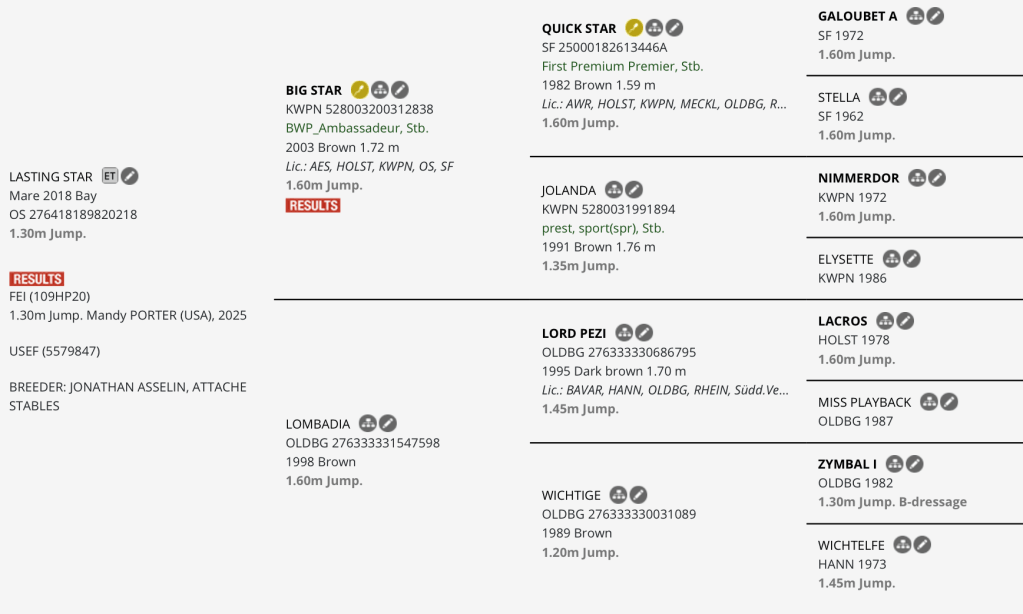Open the red Results button under Lasting Star

pos(37,279)
